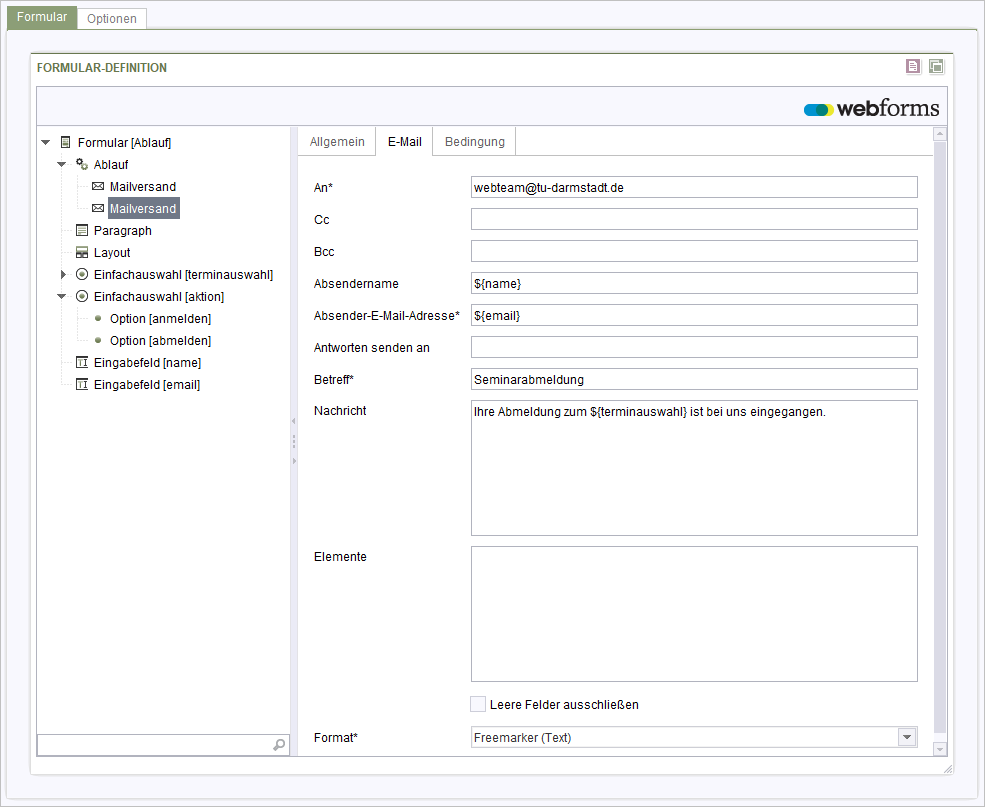Select Eingabefeld [name] tree item
Image resolution: width=985 pixels, height=807 pixels.
pyautogui.click(x=147, y=362)
